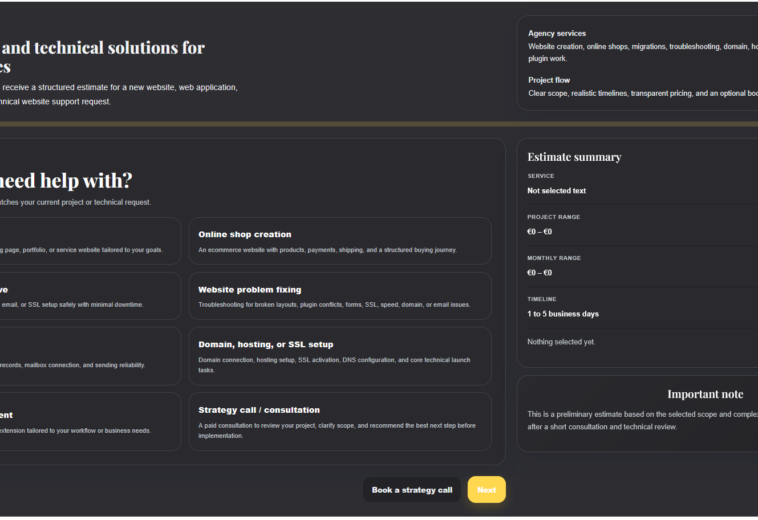Click the Agency services heading
This screenshot has width=758, height=520.
point(557,33)
